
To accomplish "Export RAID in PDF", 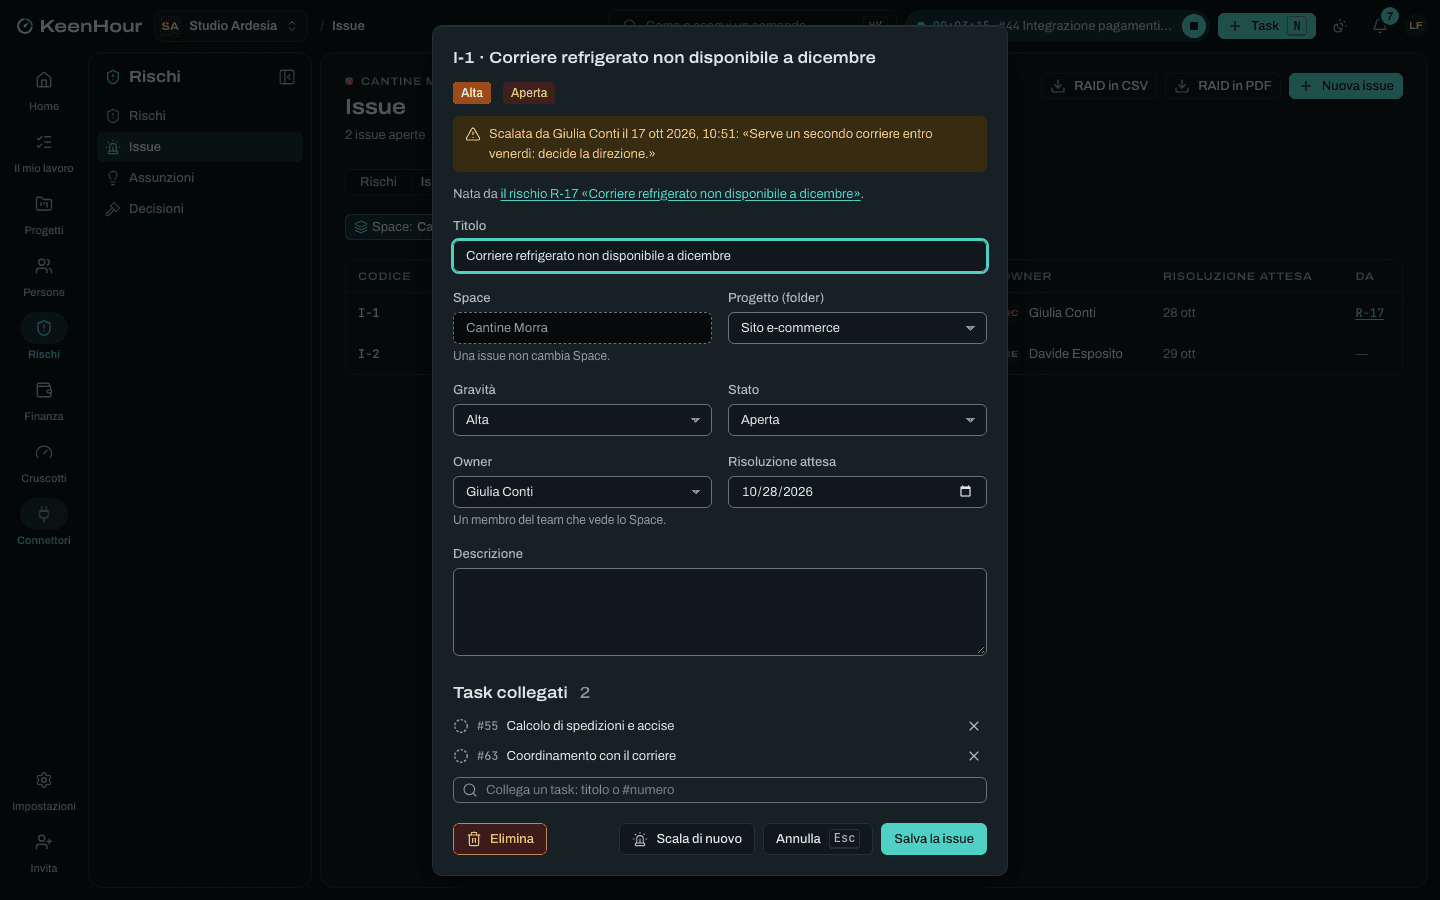I will [x=1223, y=86].
